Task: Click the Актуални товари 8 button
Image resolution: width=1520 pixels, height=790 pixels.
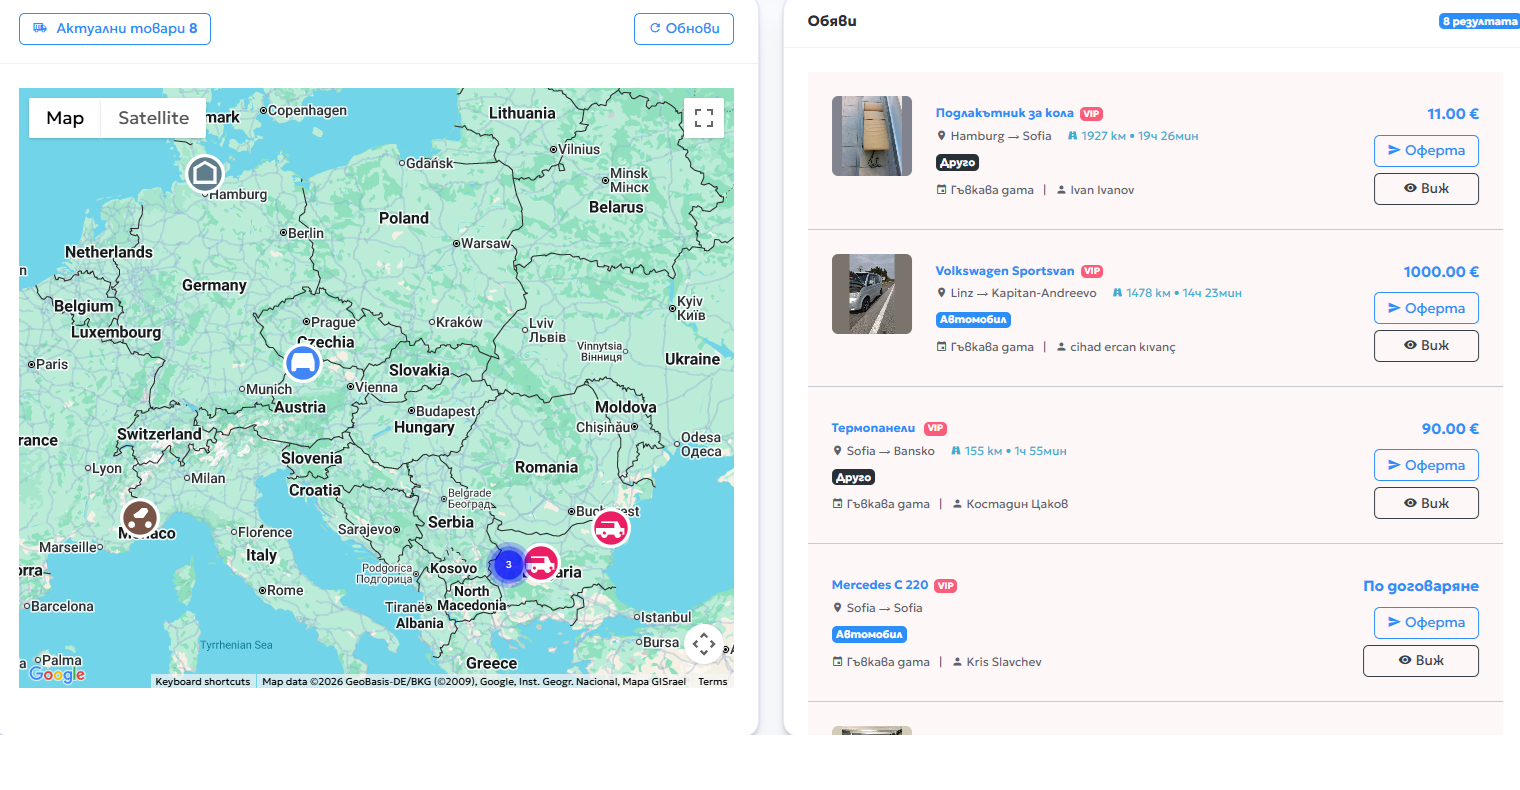Action: pos(115,29)
